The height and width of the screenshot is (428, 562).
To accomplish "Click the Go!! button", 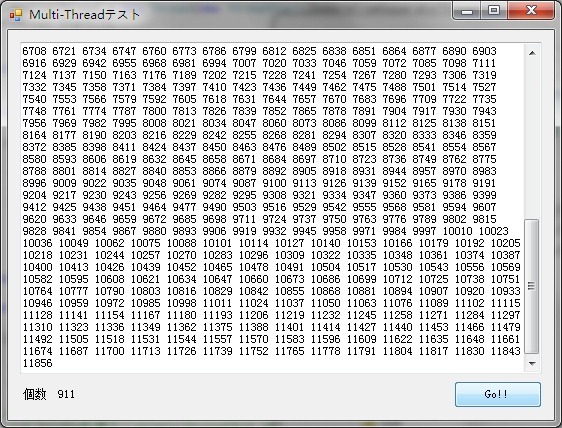I will click(497, 394).
